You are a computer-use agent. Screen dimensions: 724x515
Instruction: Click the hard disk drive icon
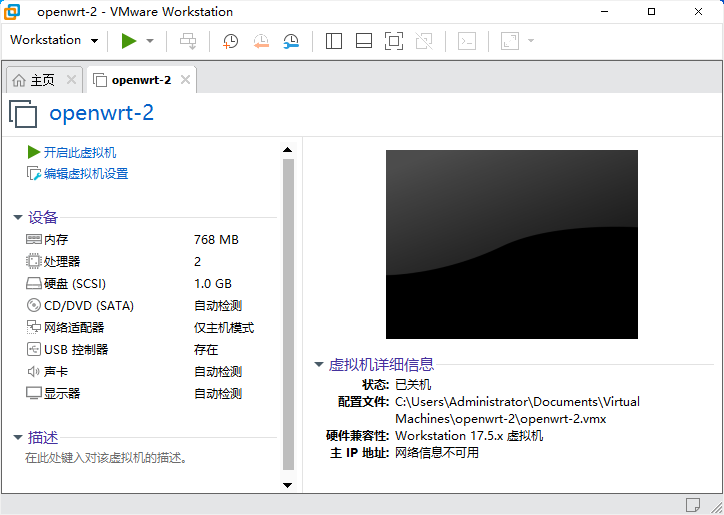tap(34, 284)
